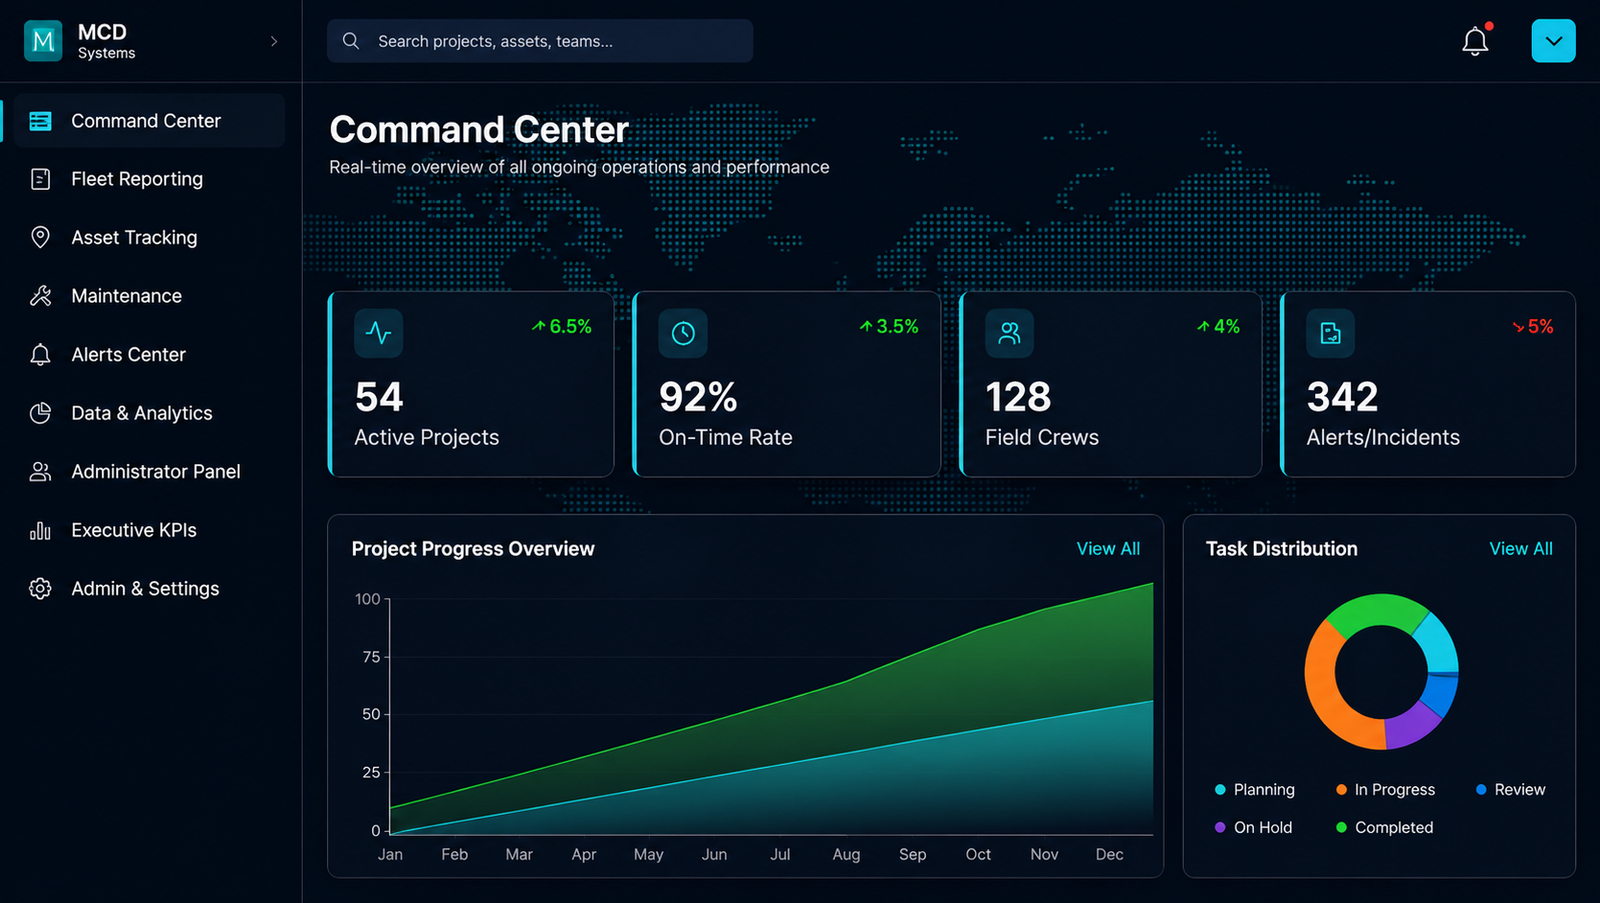This screenshot has width=1600, height=903.
Task: Open notifications with the top bell icon
Action: pos(1475,41)
